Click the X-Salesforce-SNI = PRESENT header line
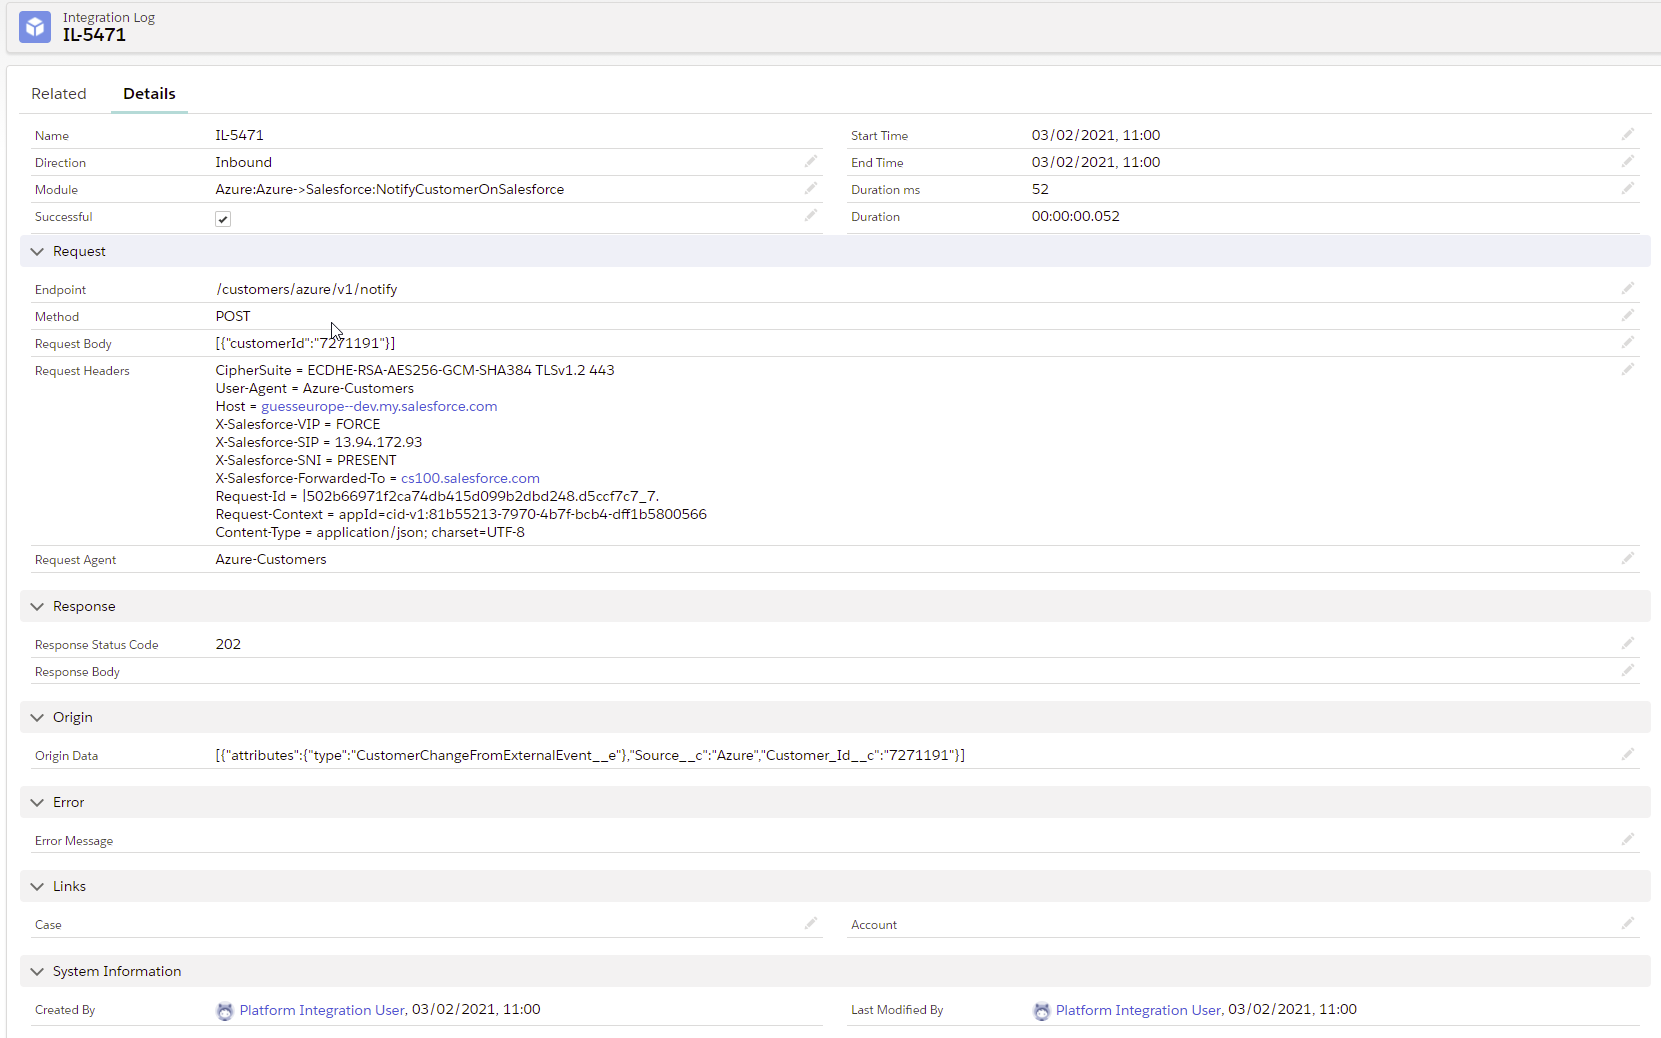1661x1038 pixels. pyautogui.click(x=306, y=460)
